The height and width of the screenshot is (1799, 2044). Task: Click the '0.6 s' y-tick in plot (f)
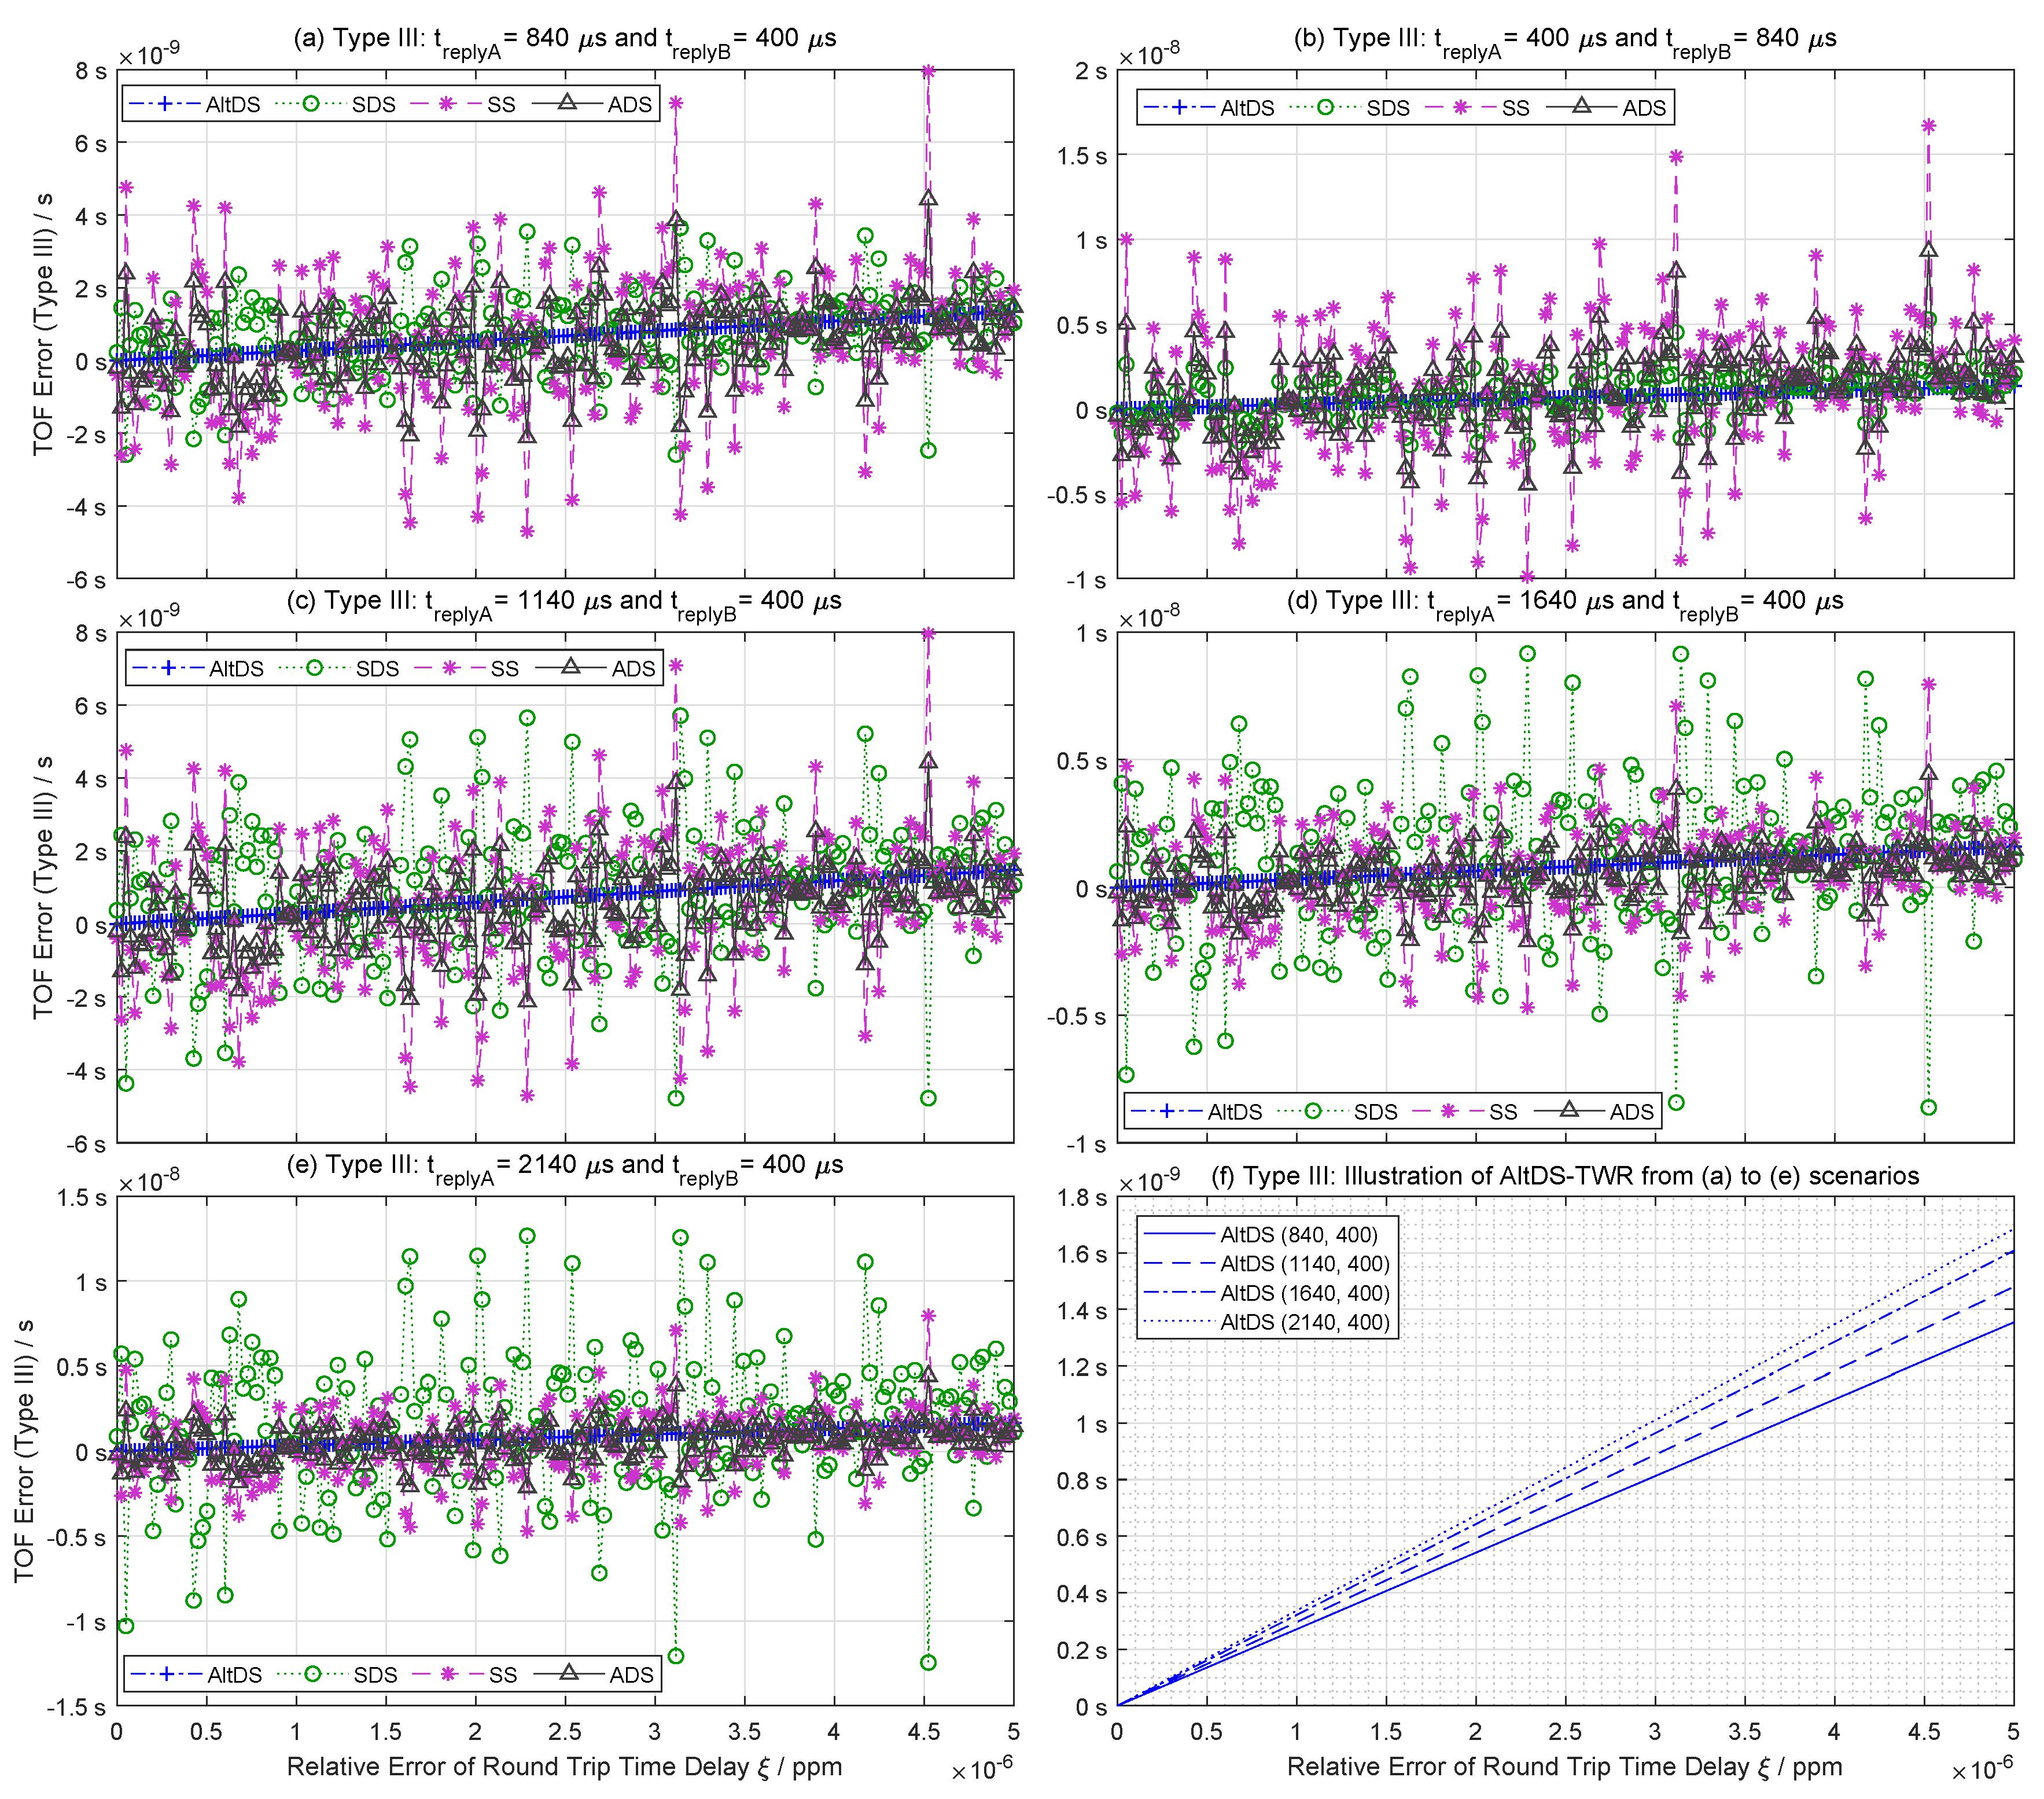[1081, 1537]
